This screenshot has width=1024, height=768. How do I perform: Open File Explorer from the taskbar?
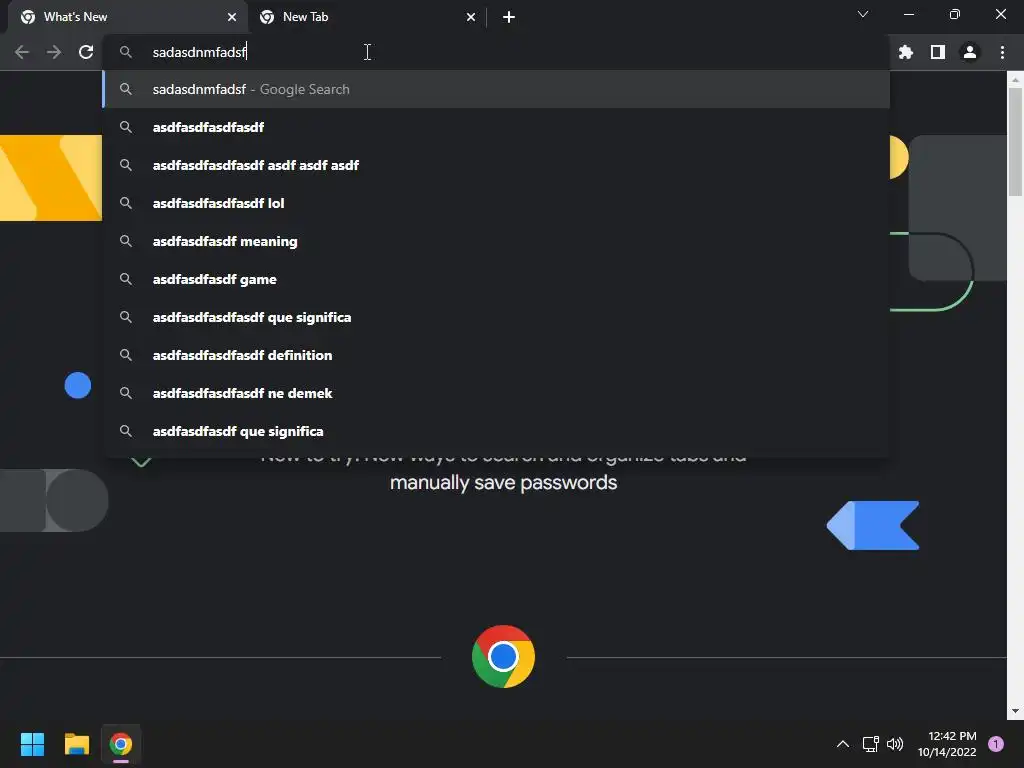coord(76,744)
